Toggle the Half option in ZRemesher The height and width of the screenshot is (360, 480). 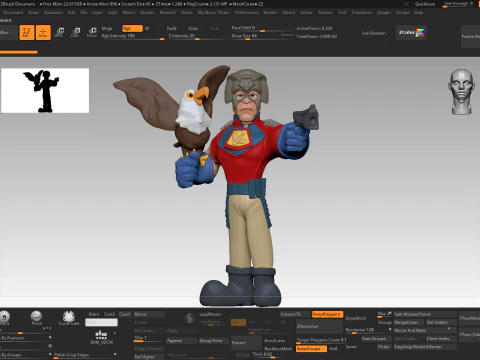(334, 349)
